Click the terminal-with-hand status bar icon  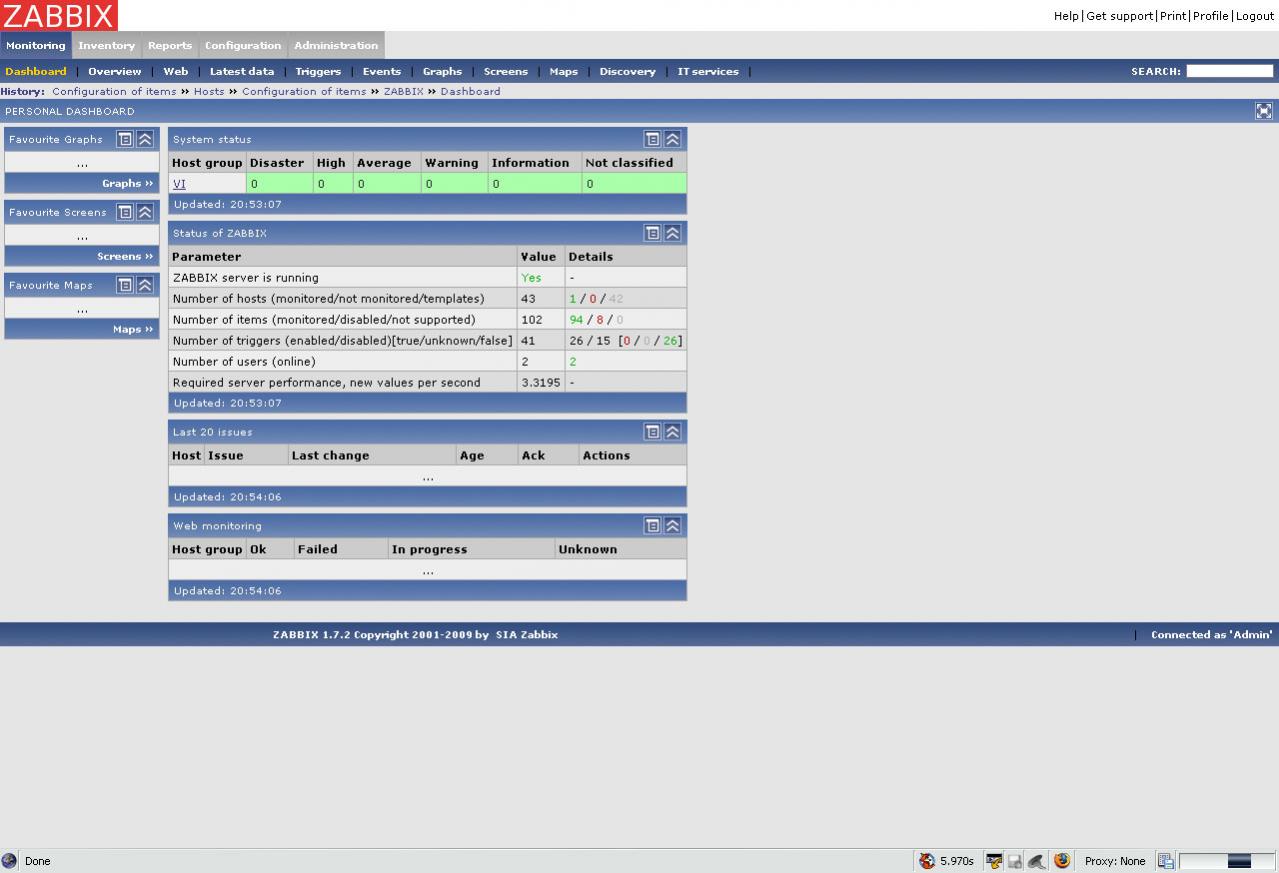994,861
